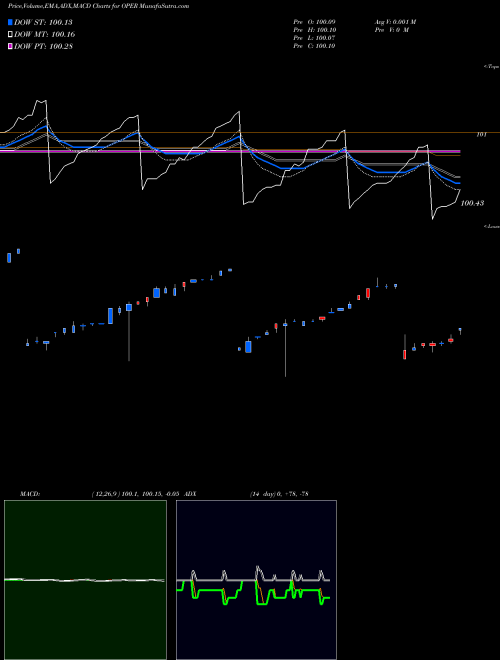Open the green MACD chart panel

pyautogui.click(x=85, y=580)
